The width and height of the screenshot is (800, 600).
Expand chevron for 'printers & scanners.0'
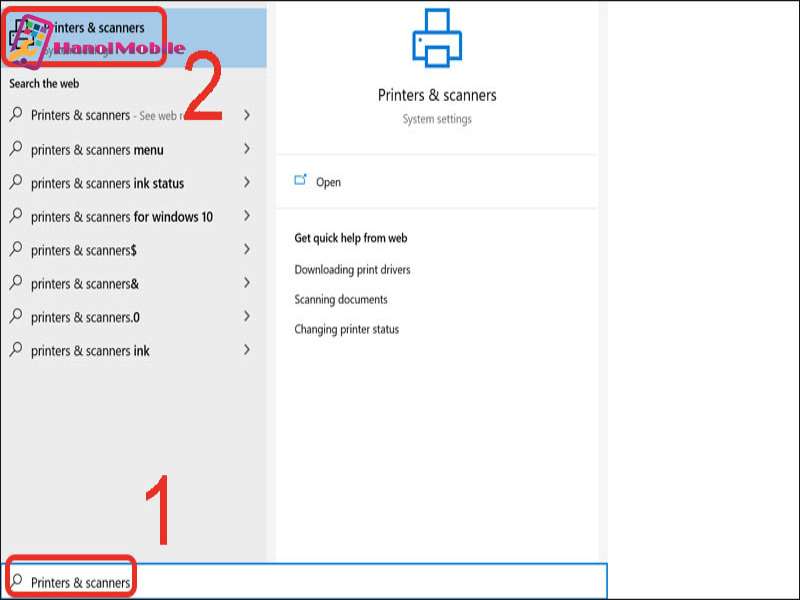pos(247,316)
